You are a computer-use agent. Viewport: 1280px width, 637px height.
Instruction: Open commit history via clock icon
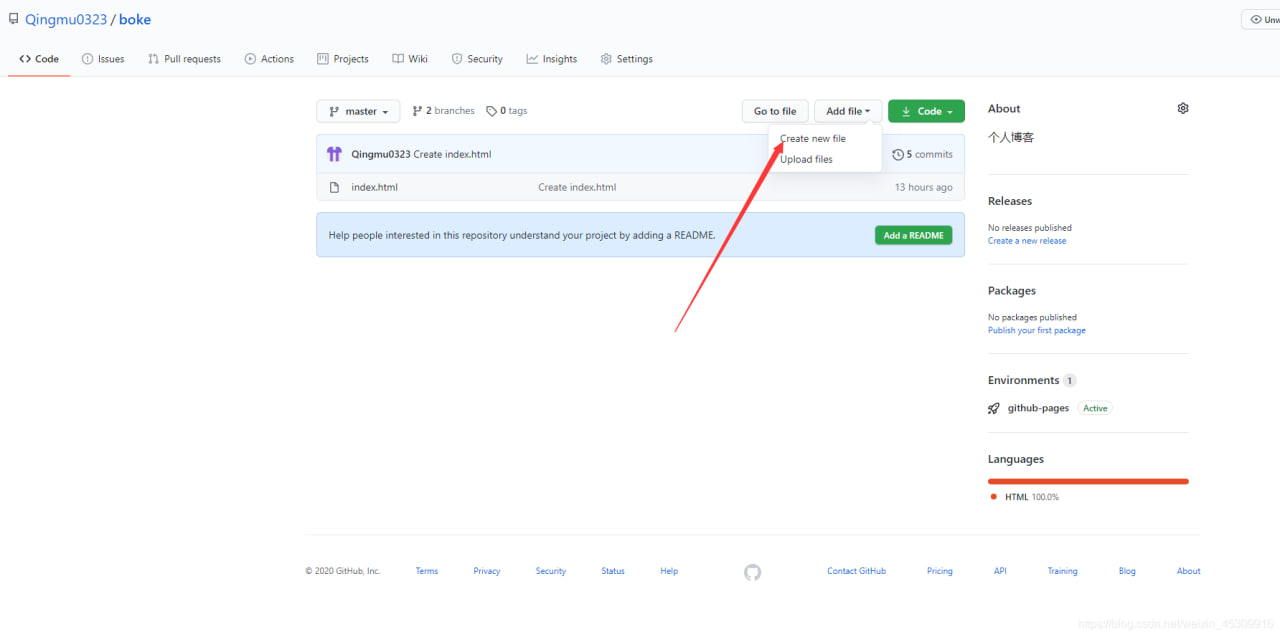(898, 154)
